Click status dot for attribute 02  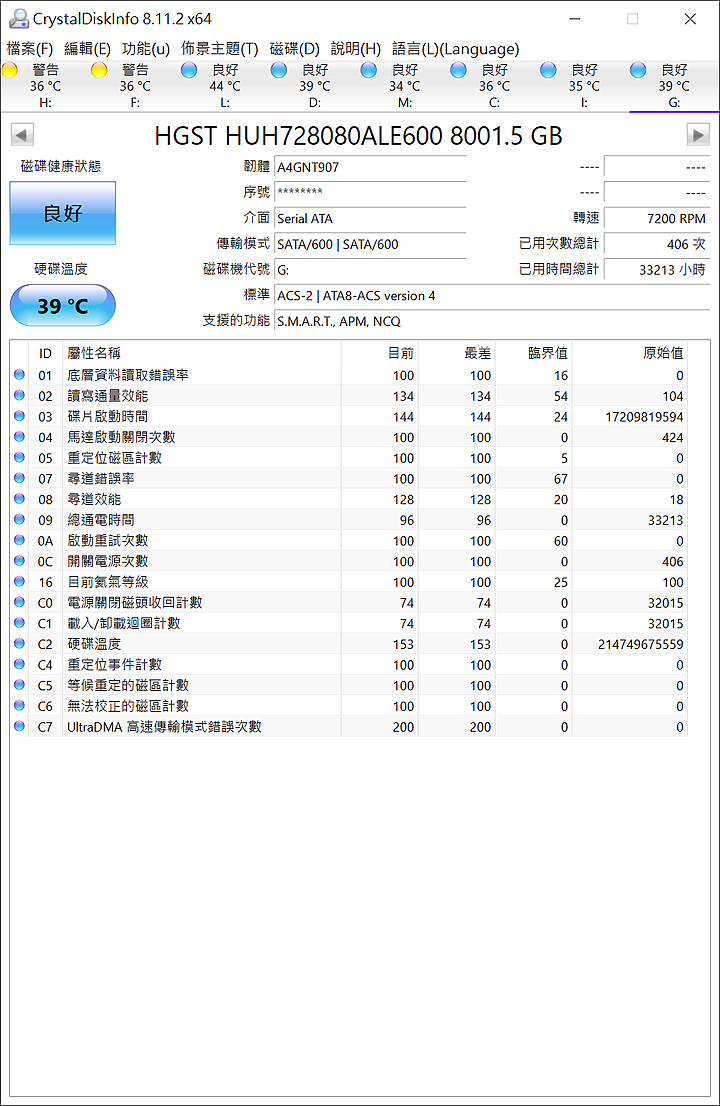(x=20, y=395)
